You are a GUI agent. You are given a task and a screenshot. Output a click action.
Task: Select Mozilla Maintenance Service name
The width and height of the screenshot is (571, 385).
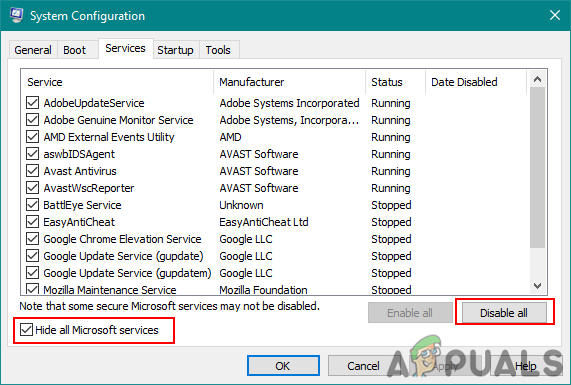click(110, 290)
